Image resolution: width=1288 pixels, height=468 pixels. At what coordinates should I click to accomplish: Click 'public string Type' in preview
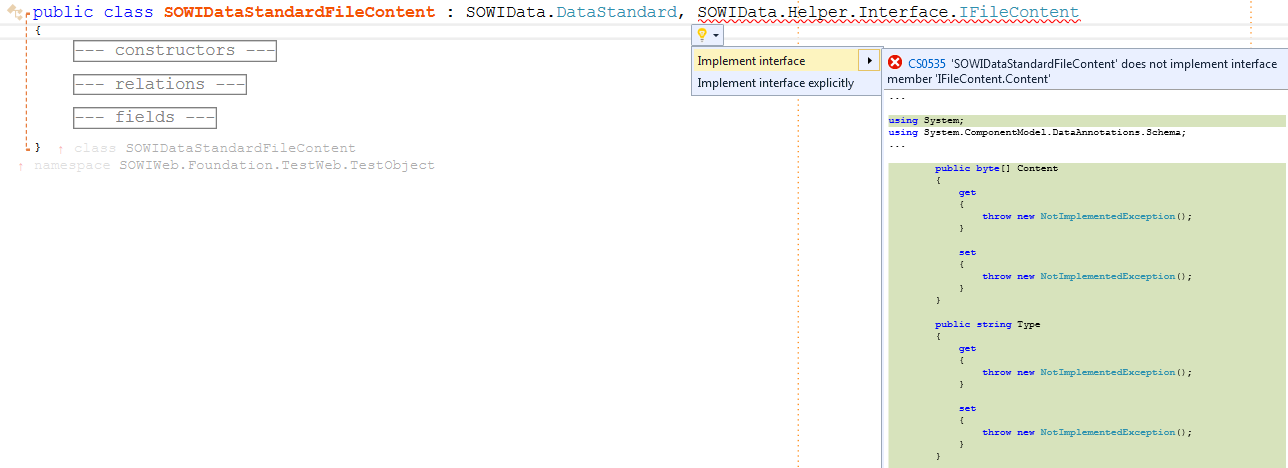click(x=987, y=324)
